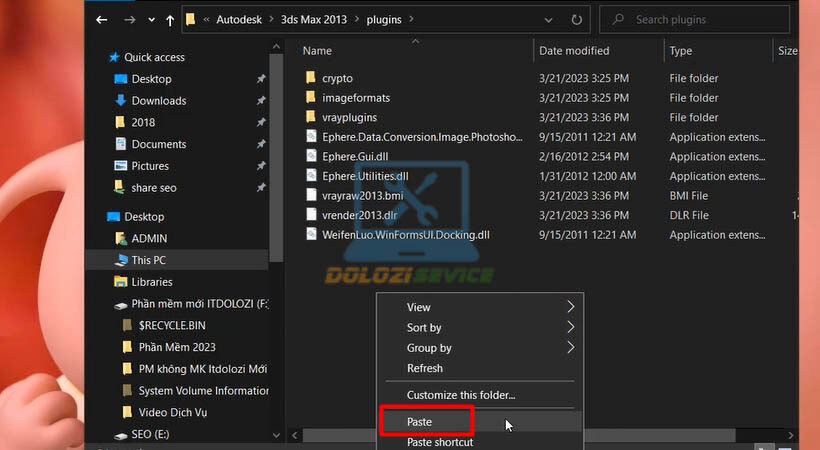The width and height of the screenshot is (820, 450).
Task: Open the $RECYCLE.BIN folder
Action: pos(172,325)
